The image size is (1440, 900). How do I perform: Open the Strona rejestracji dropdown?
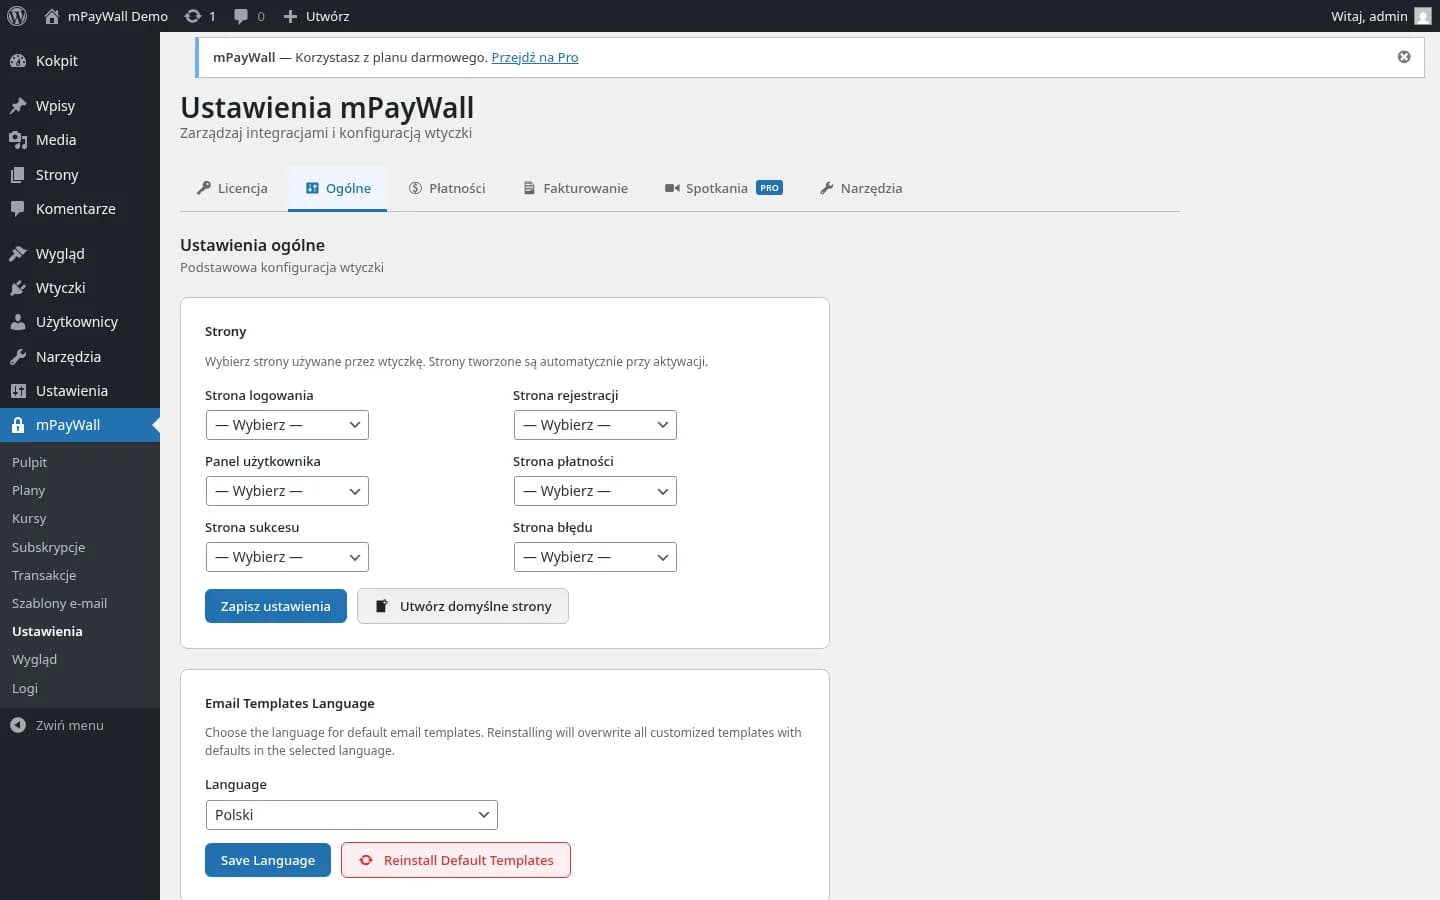point(595,425)
